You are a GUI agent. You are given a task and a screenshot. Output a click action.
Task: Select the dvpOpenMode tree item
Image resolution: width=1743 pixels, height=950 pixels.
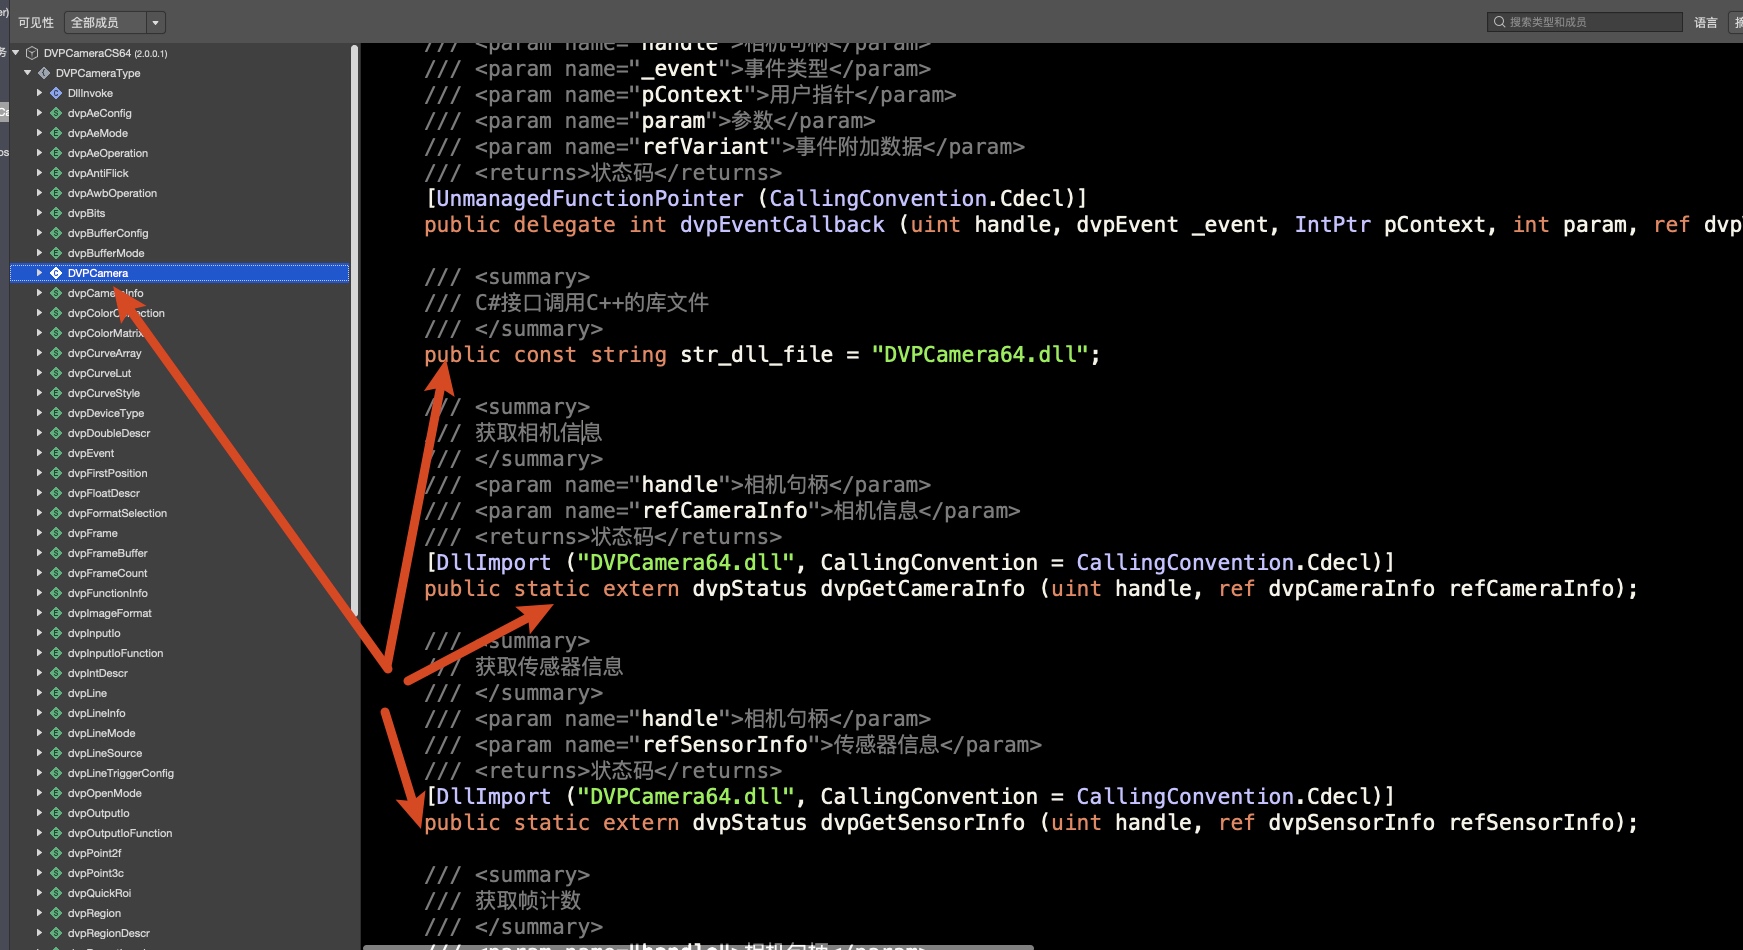[x=104, y=793]
